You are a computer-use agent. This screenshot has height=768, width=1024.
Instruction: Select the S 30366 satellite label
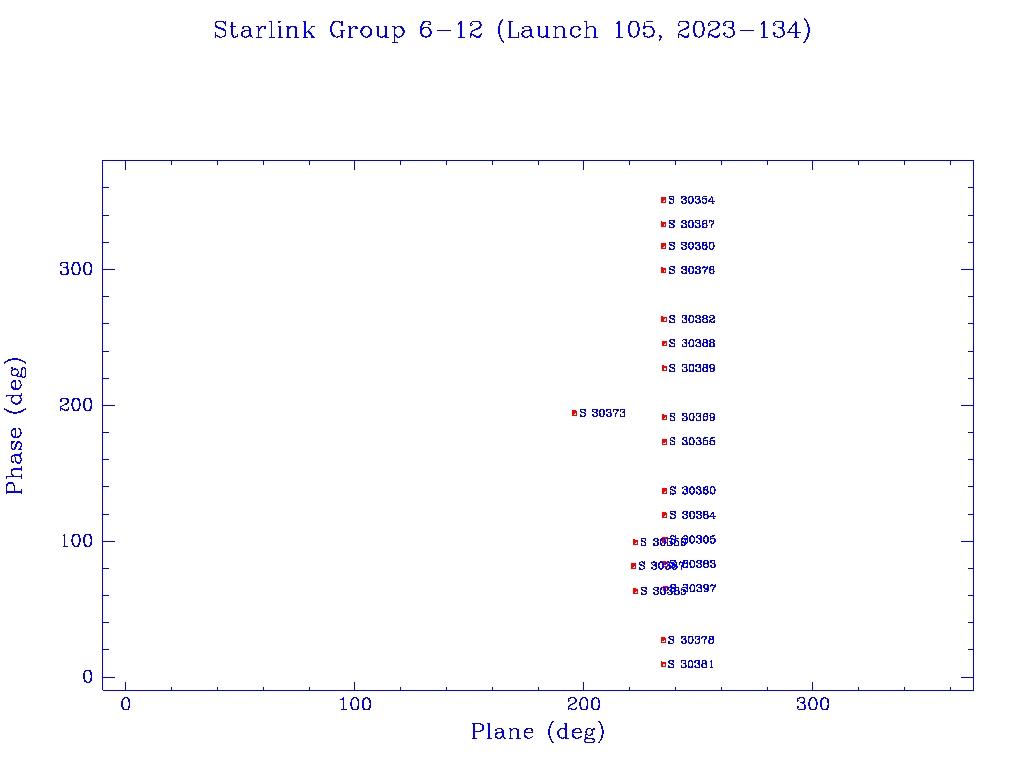(x=692, y=442)
